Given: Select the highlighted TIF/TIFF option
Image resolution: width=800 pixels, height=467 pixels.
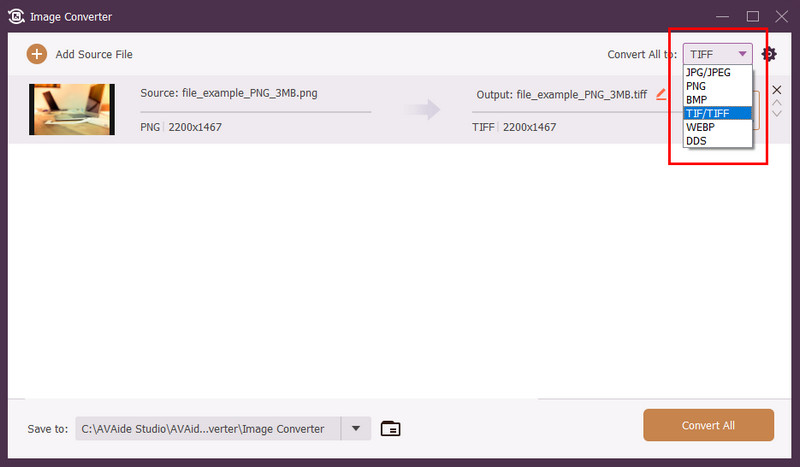Looking at the screenshot, I should (x=717, y=114).
